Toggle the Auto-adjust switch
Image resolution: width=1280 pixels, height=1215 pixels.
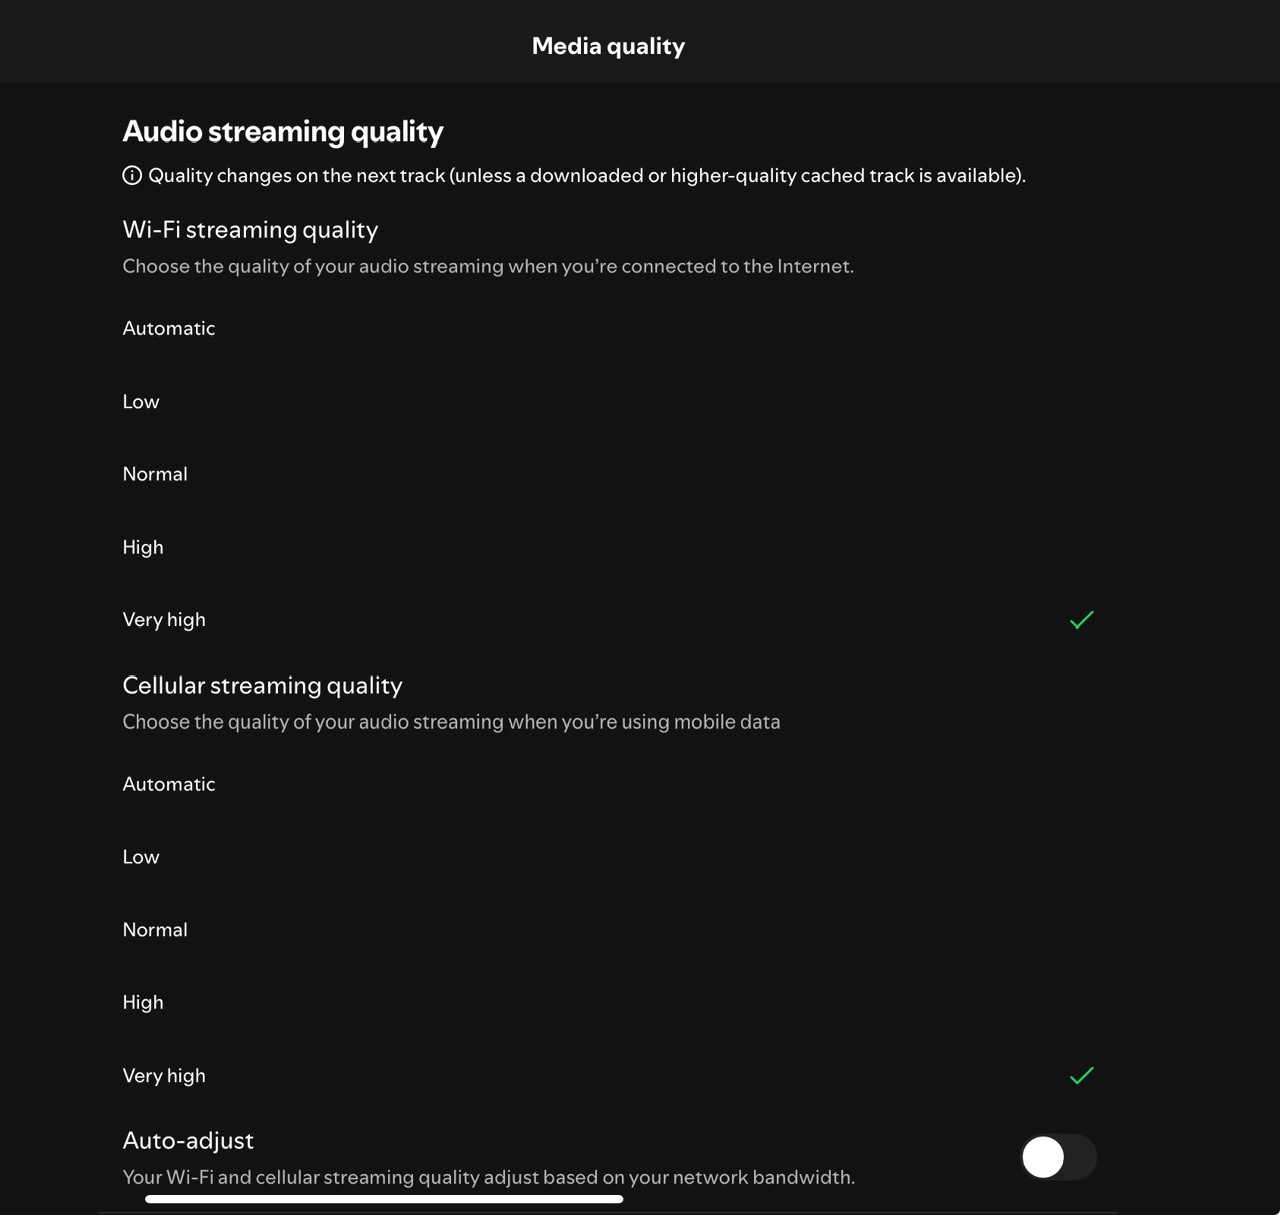pyautogui.click(x=1058, y=1157)
